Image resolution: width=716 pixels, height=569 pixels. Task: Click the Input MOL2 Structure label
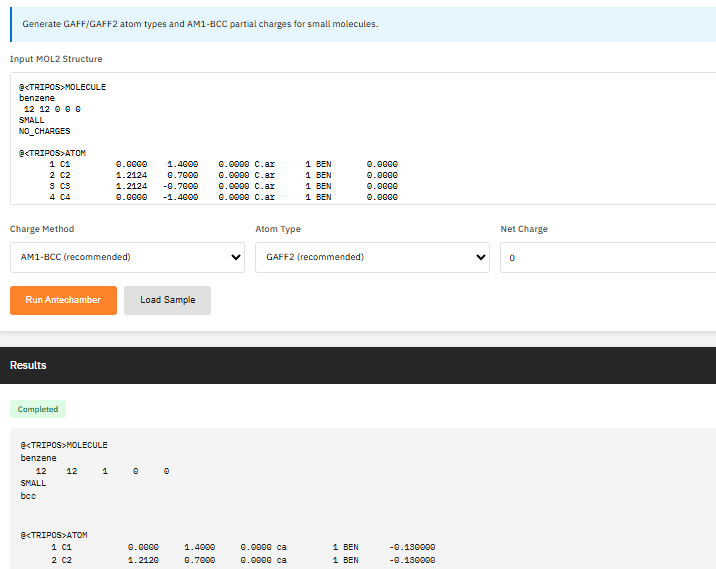[56, 59]
